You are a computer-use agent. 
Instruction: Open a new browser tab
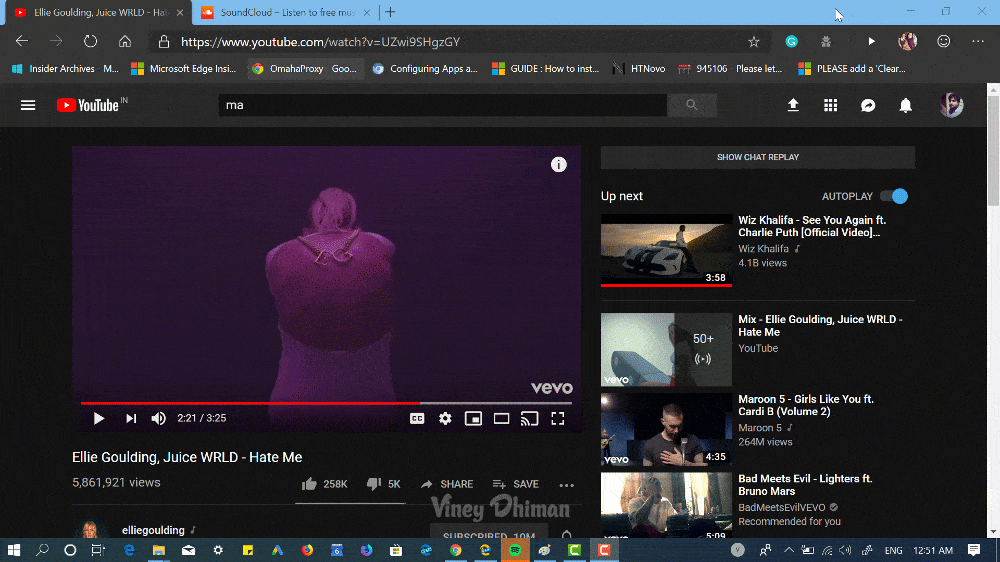[390, 12]
